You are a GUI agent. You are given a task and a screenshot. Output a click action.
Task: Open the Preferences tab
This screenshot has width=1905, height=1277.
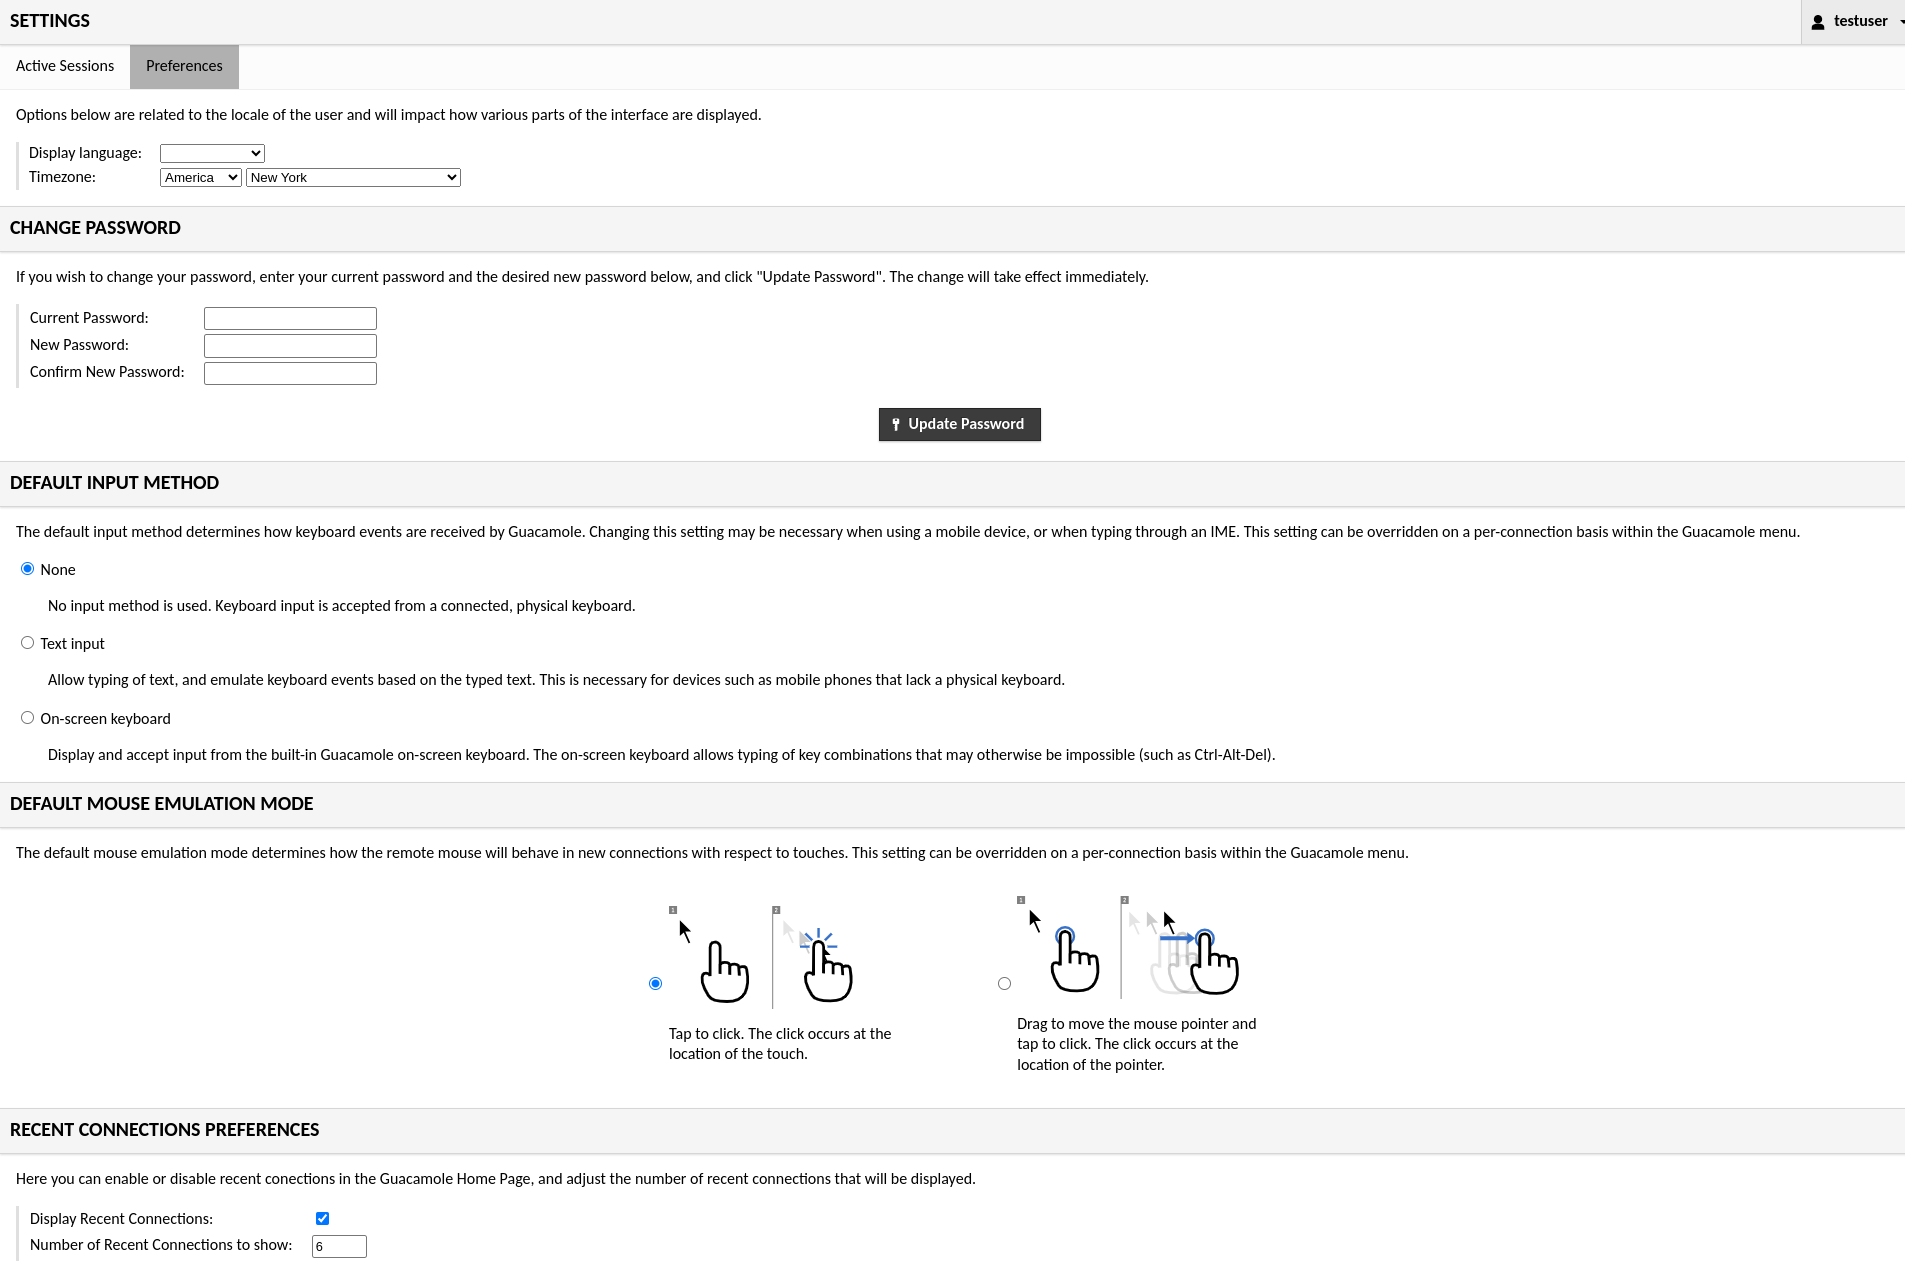[184, 66]
